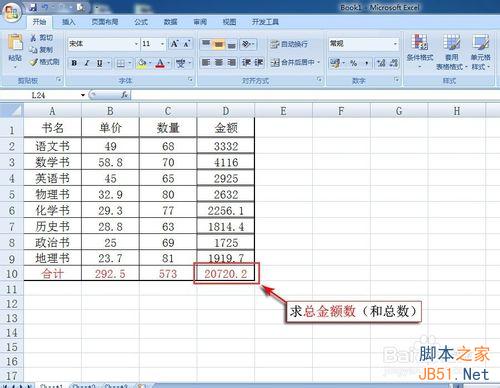Toggle Bold formatting
The height and width of the screenshot is (388, 500).
(x=74, y=63)
